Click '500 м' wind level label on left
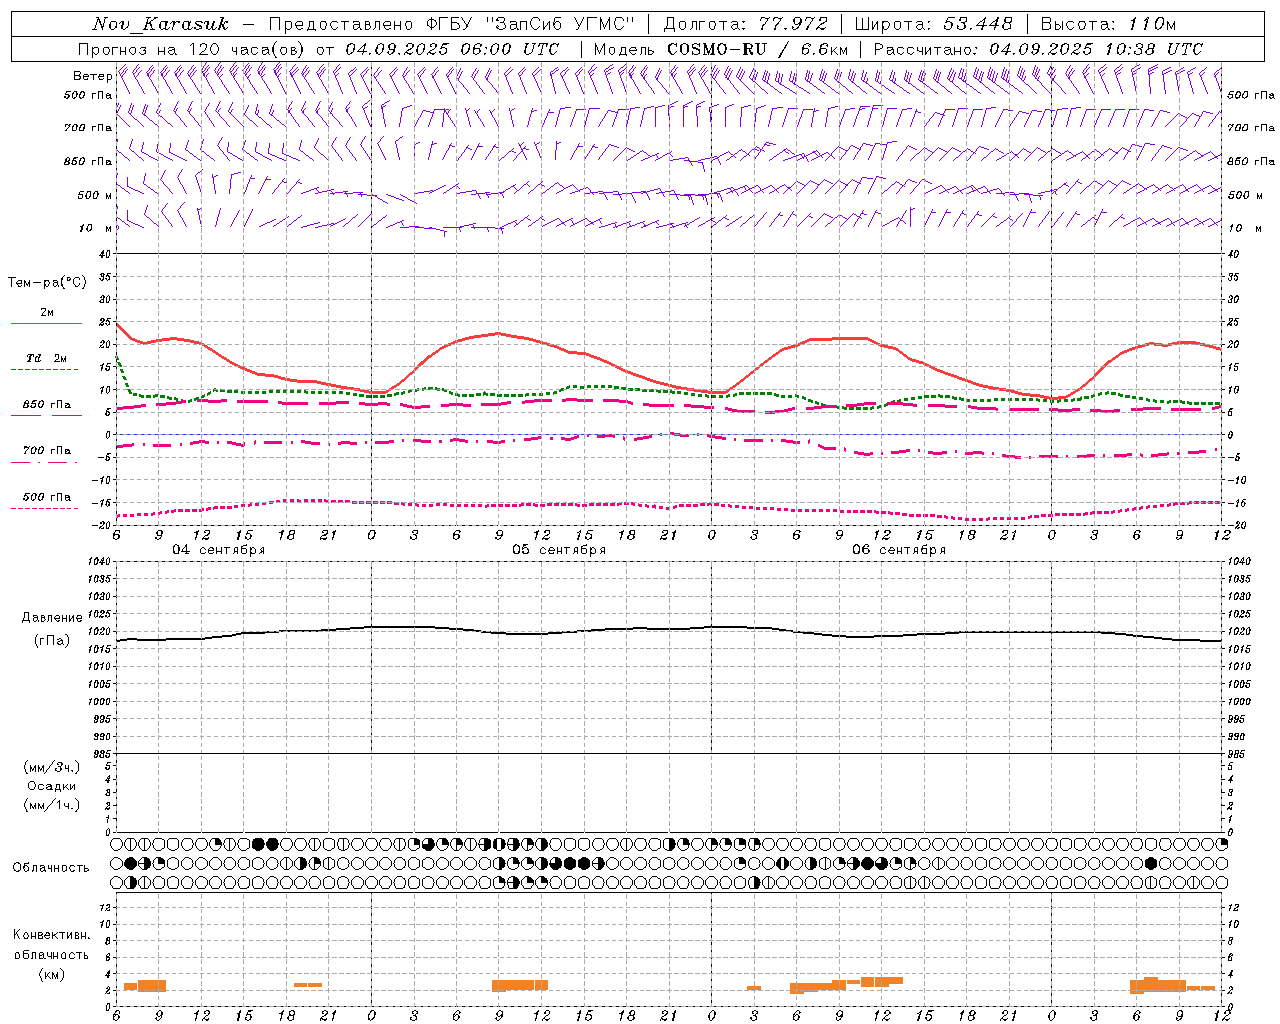 coord(96,195)
